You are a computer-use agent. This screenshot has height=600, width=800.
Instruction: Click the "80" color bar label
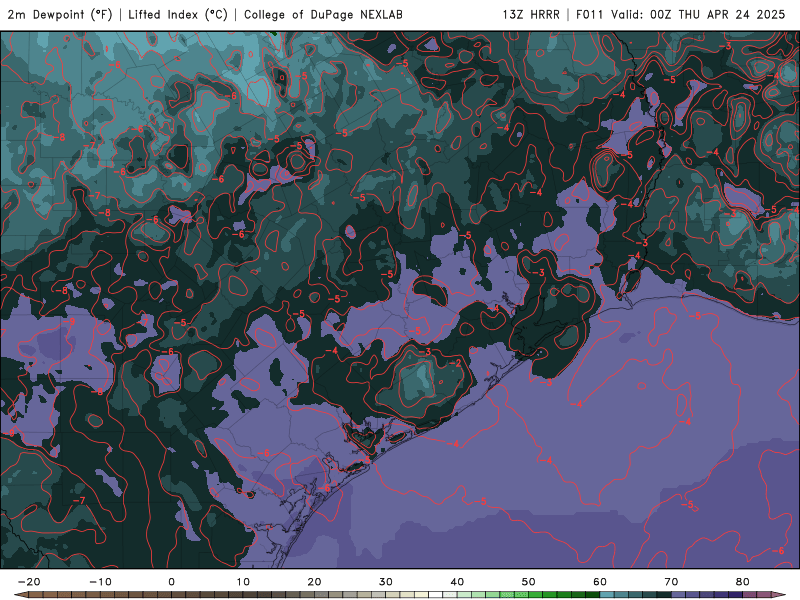point(743,582)
